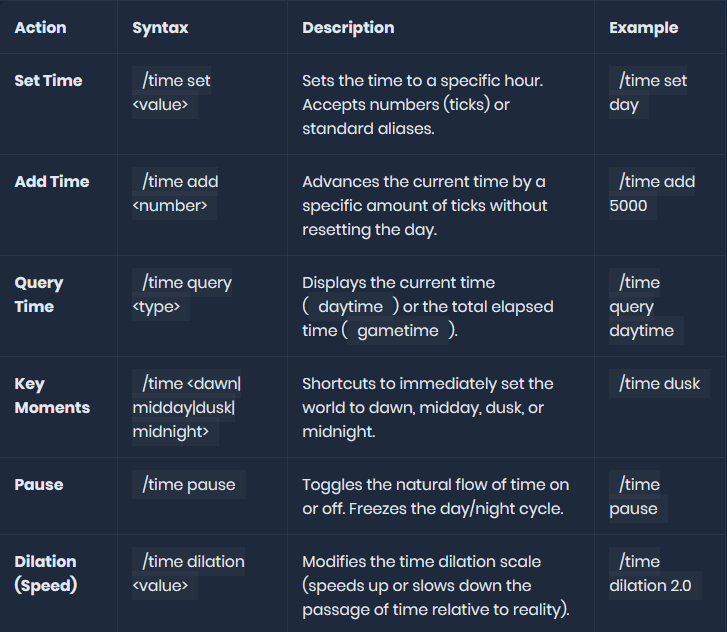Select the /time add <number> syntax code
The width and height of the screenshot is (727, 632).
pyautogui.click(x=175, y=194)
